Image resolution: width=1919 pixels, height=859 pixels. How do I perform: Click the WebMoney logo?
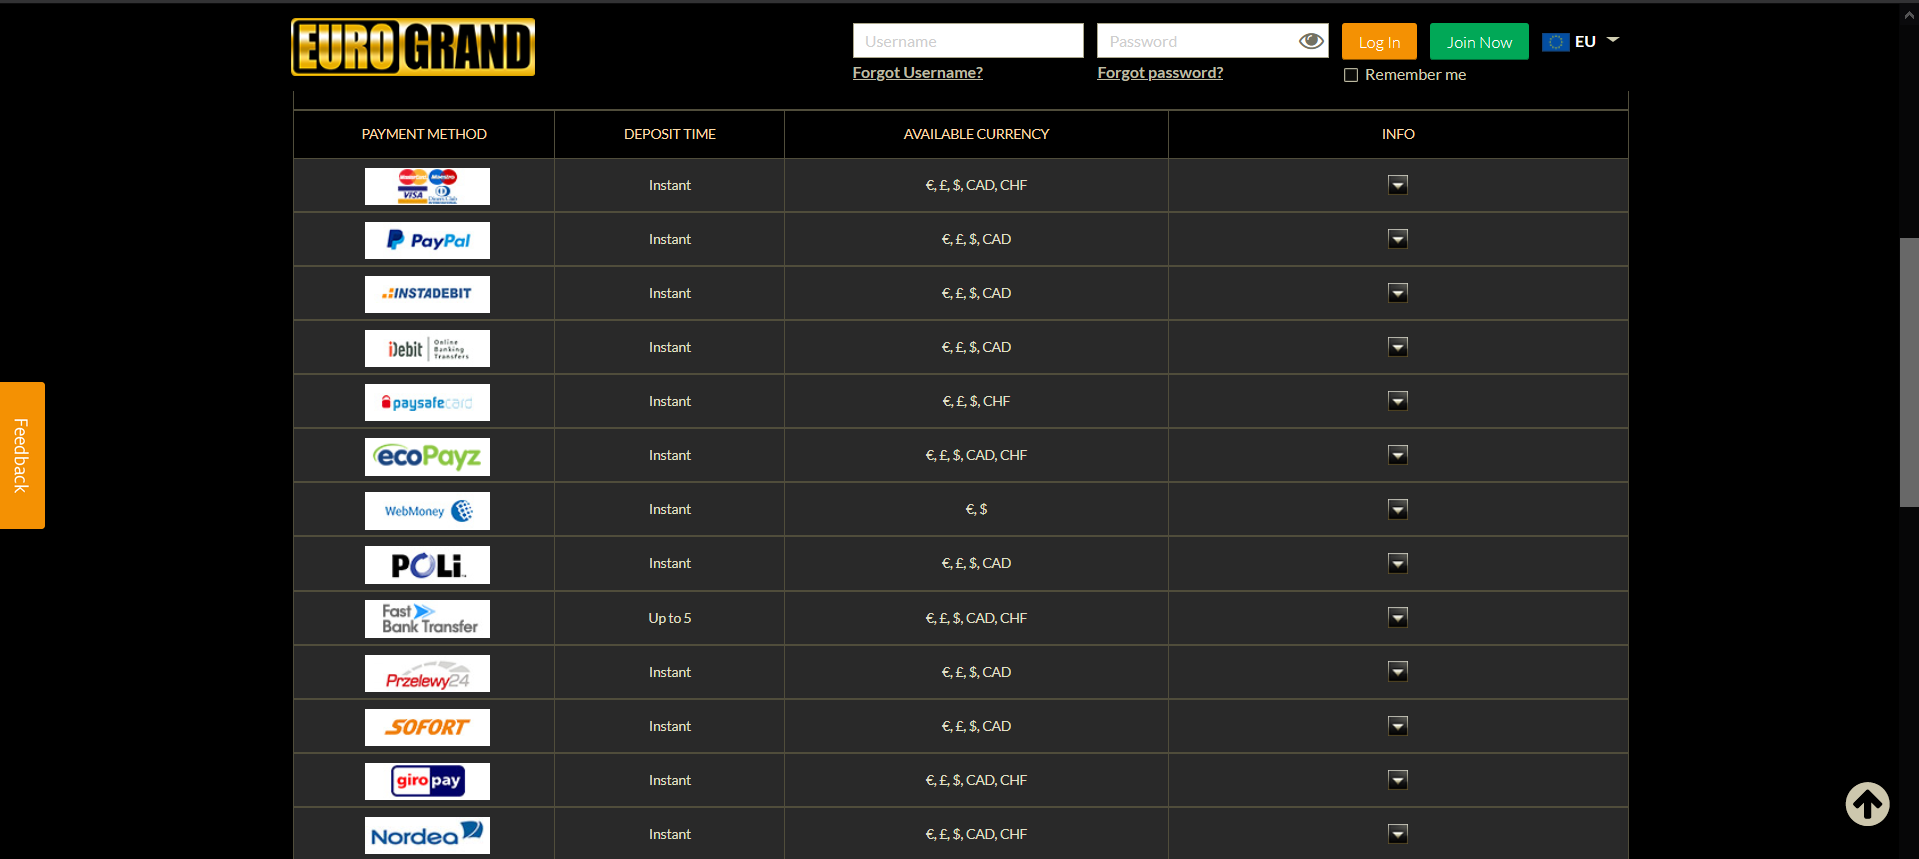427,510
